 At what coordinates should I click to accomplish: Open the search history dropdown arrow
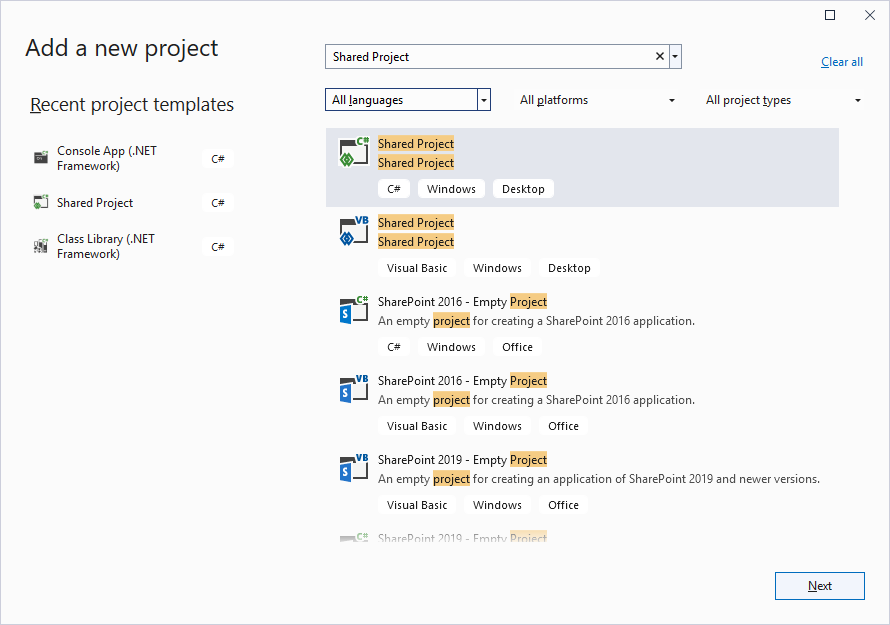(x=675, y=56)
